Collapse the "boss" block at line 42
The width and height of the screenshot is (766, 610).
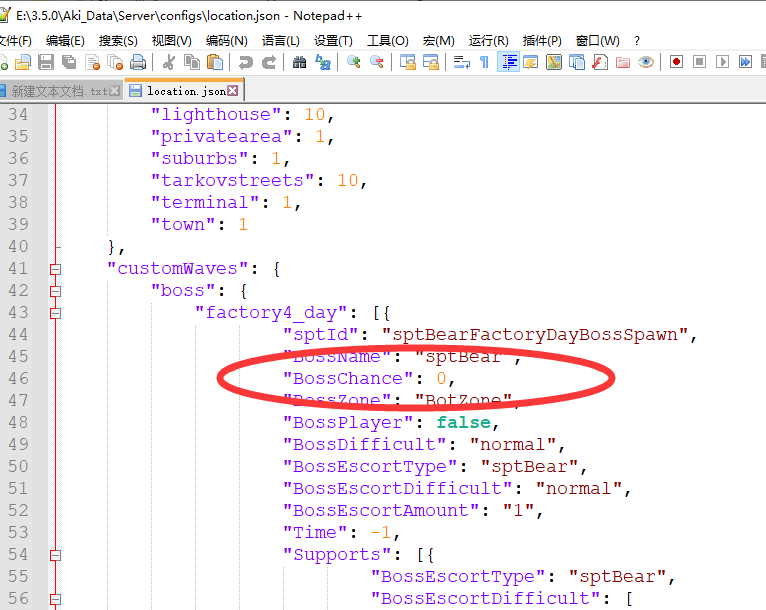click(x=56, y=291)
